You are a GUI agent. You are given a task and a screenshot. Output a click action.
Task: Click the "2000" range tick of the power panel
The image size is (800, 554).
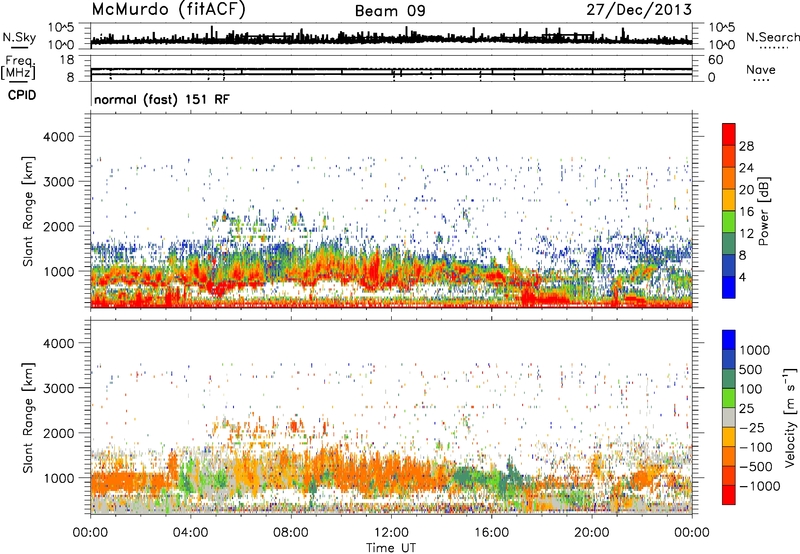pyautogui.click(x=58, y=227)
